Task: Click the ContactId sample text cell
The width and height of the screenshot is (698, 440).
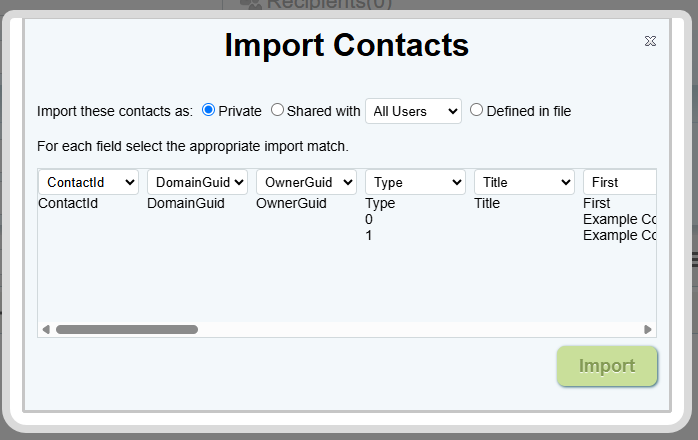Action: (68, 204)
